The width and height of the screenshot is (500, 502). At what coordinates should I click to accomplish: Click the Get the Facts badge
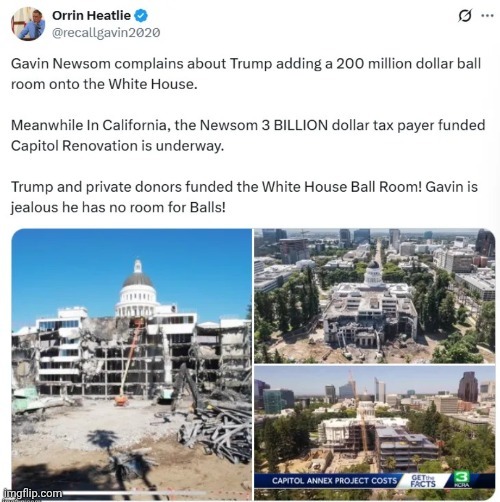pos(423,481)
